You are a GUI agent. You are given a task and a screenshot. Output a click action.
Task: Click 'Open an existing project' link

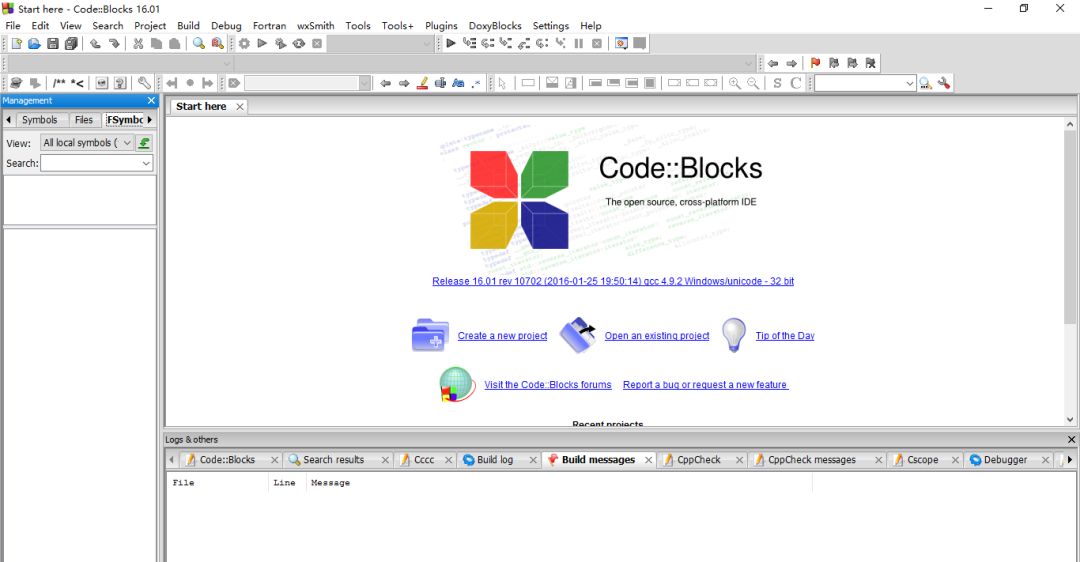pos(657,335)
